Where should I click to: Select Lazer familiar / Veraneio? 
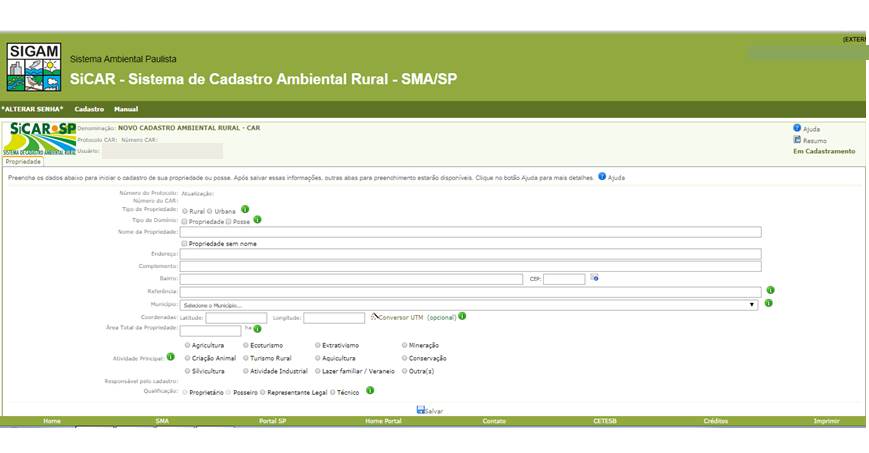pos(318,371)
